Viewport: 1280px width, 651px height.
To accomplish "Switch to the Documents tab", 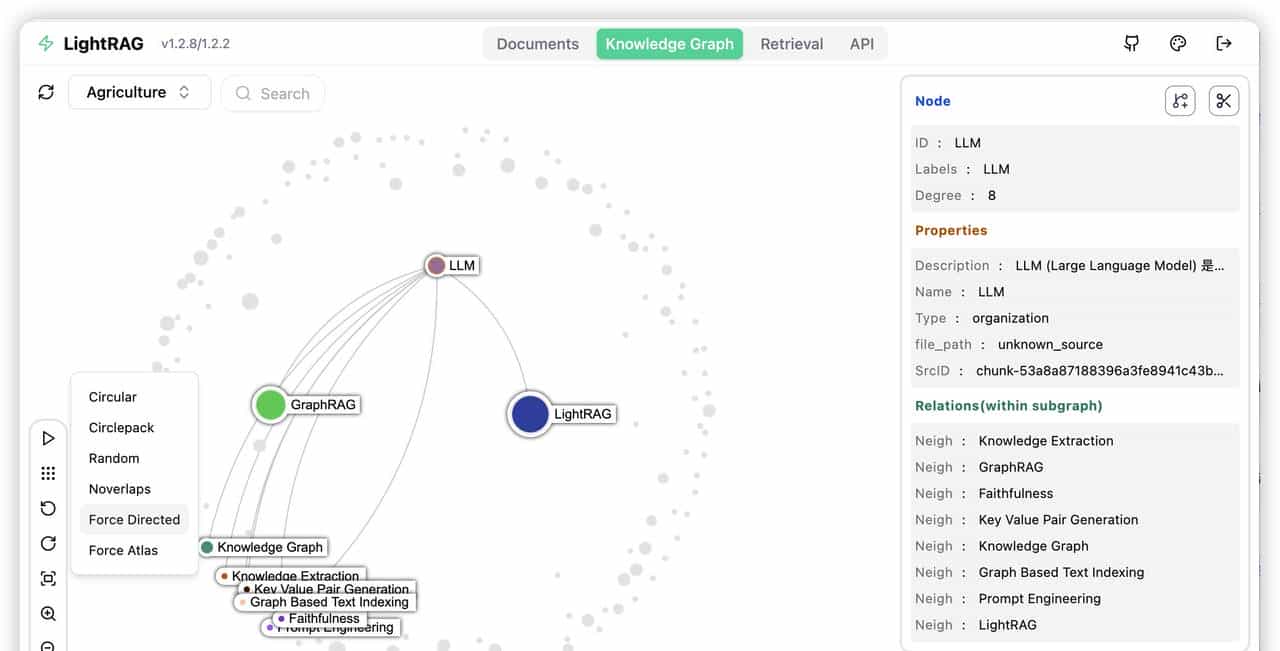I will [537, 44].
